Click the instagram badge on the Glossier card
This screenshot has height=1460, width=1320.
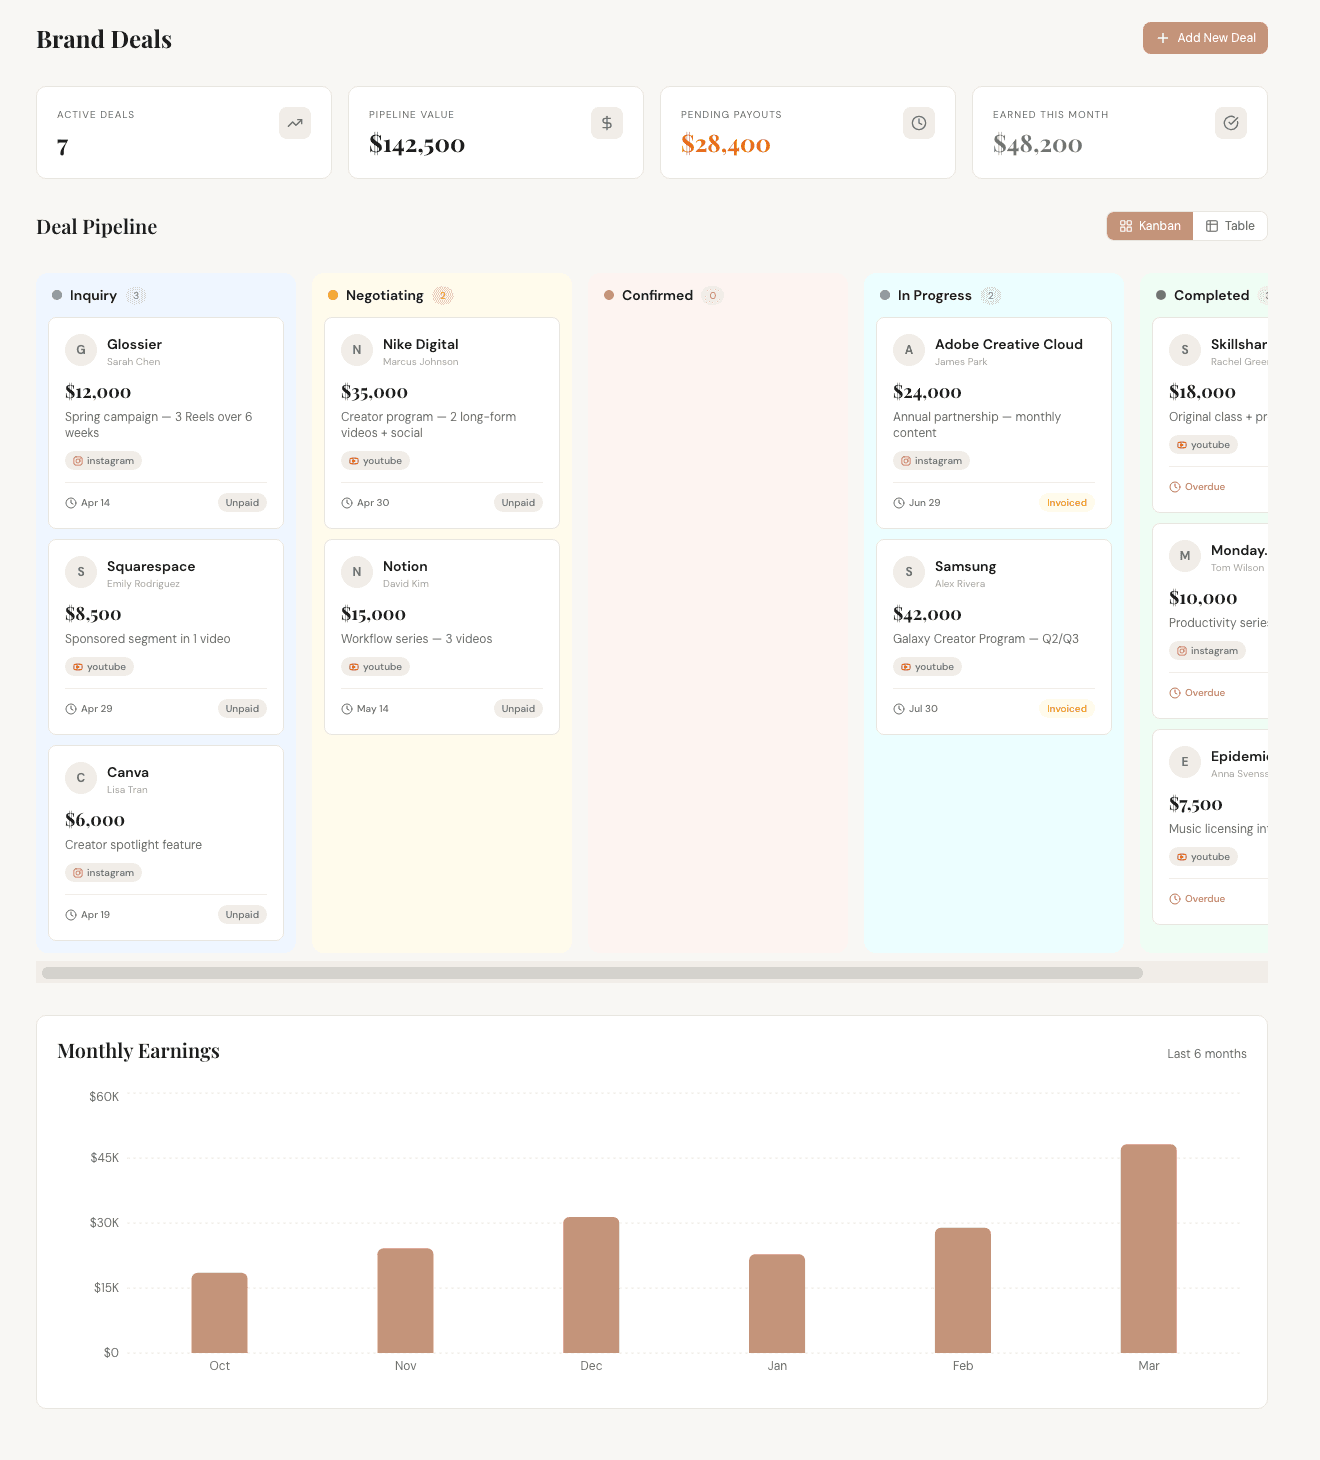click(103, 460)
